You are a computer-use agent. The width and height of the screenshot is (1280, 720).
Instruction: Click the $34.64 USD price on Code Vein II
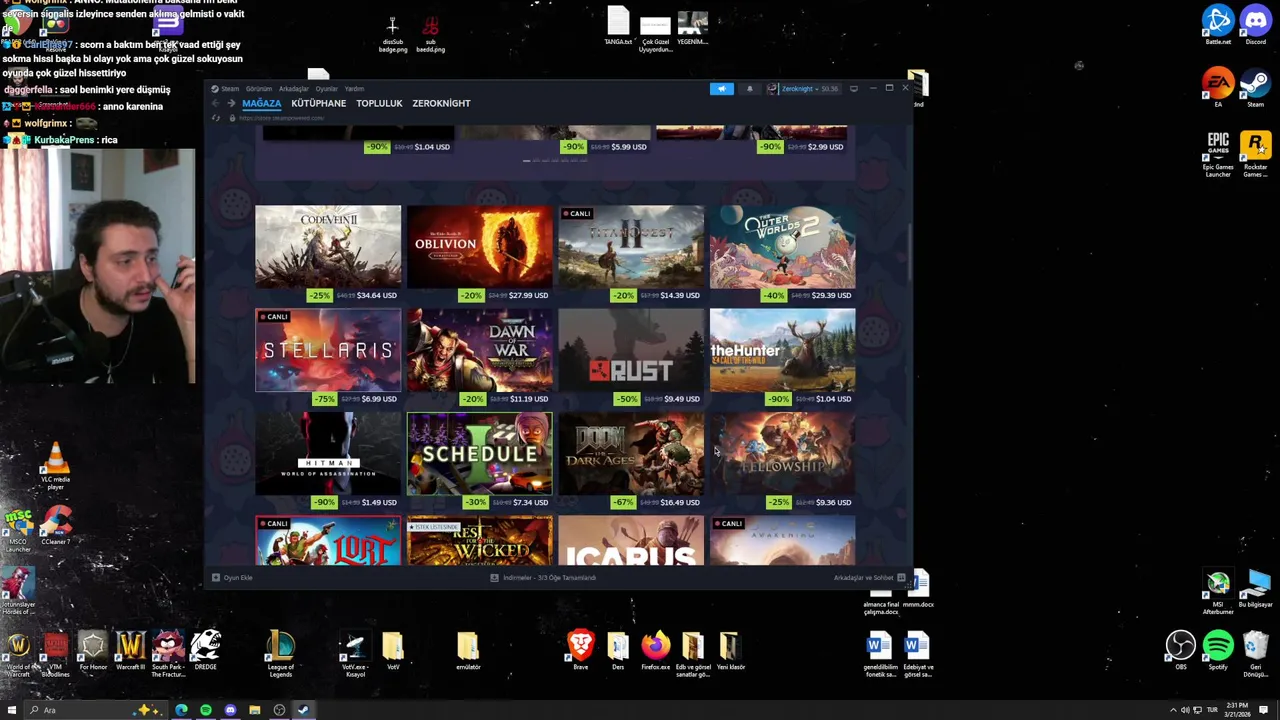pyautogui.click(x=376, y=295)
